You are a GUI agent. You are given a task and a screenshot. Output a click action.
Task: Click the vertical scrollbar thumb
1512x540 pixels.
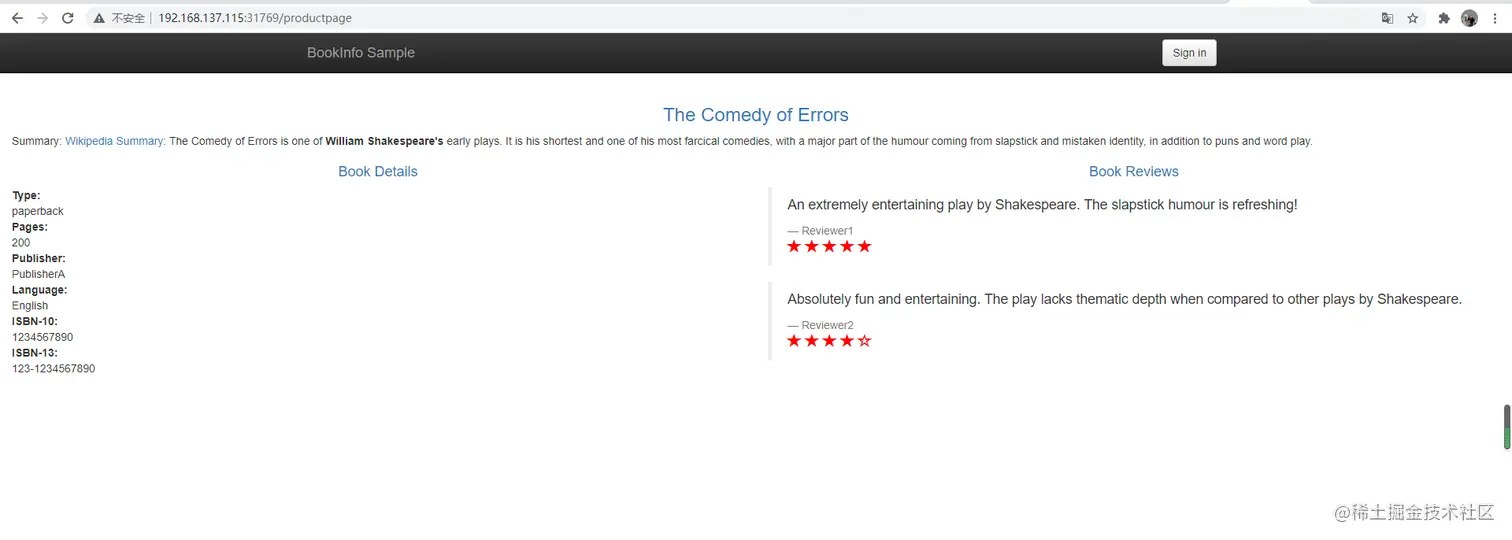click(1507, 427)
